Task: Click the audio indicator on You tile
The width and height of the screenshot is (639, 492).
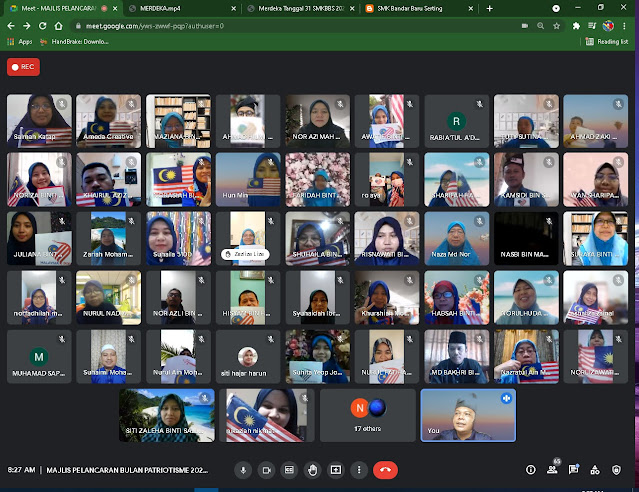Action: point(507,398)
